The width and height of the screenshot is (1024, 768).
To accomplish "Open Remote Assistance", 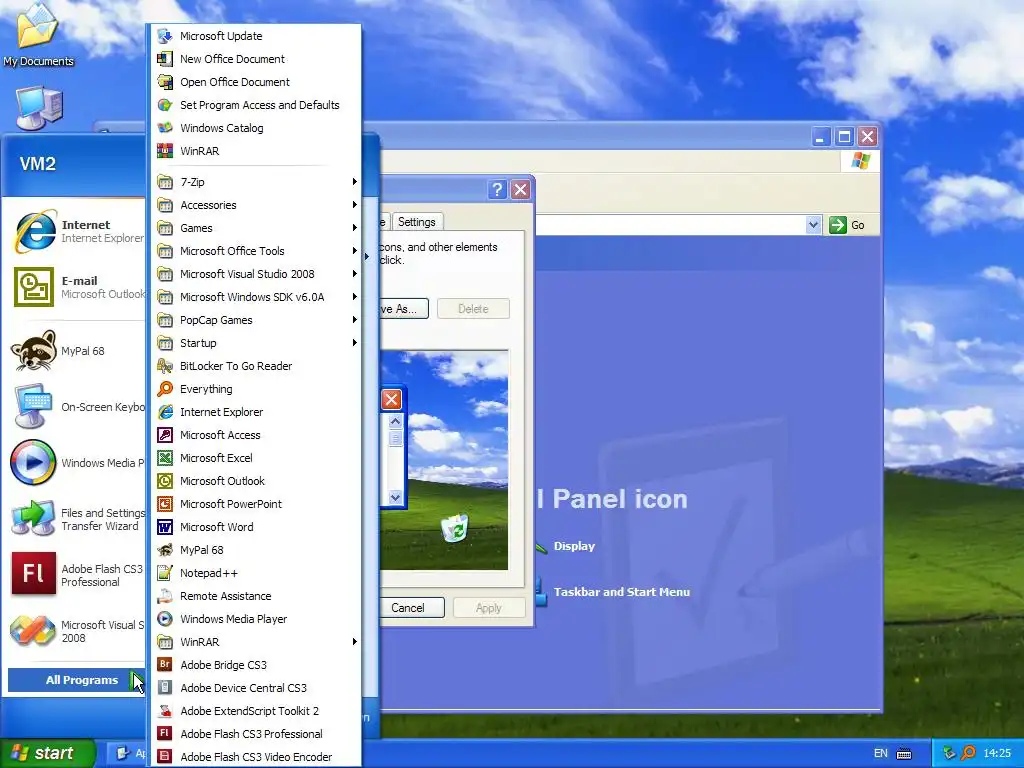I will pos(256,596).
